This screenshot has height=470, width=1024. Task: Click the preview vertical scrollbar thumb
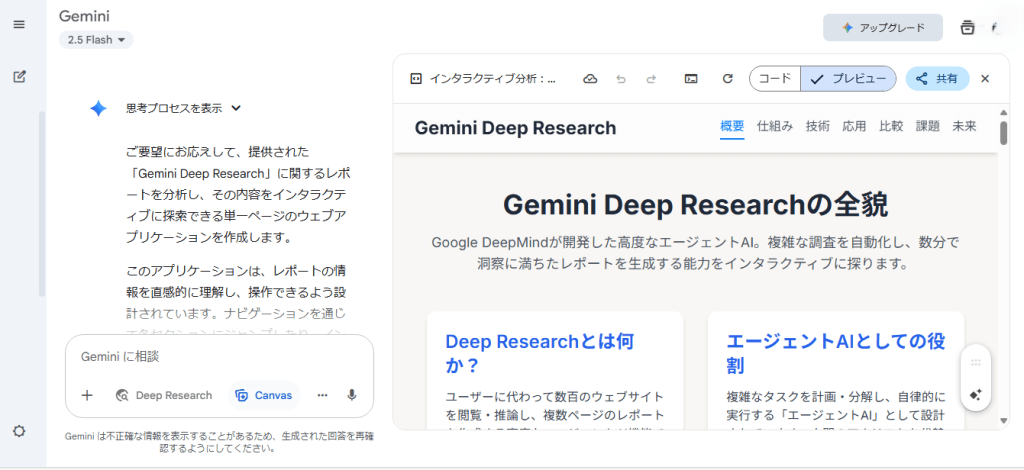click(1004, 133)
